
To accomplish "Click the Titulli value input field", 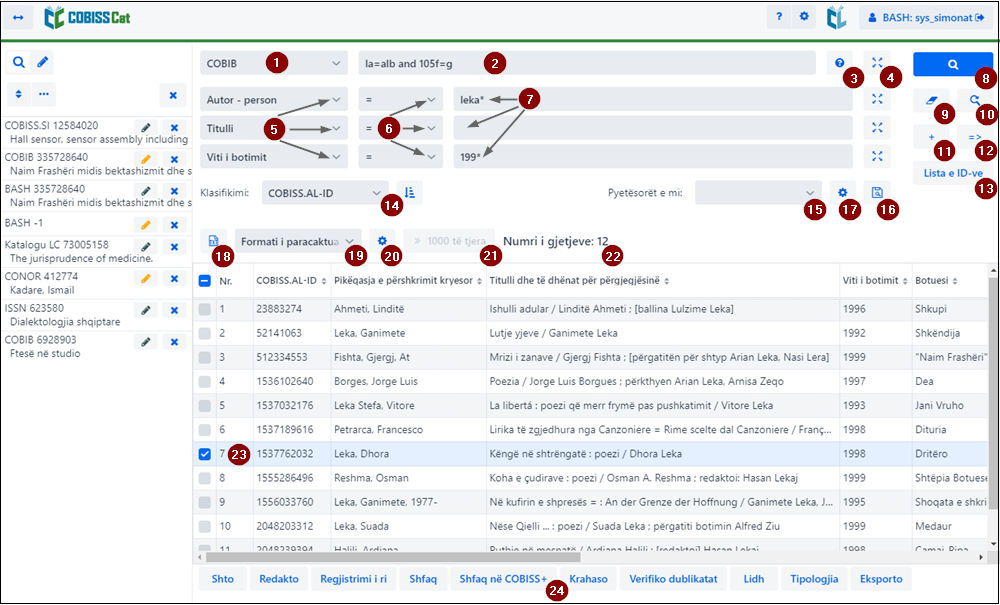I will coord(653,128).
